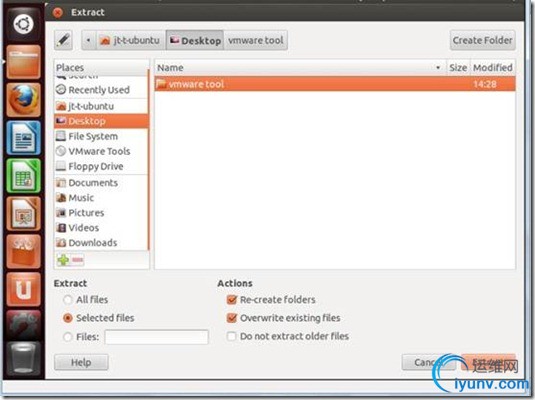Open Downloads bookmark in Places
Image resolution: width=535 pixels, height=400 pixels.
[101, 243]
